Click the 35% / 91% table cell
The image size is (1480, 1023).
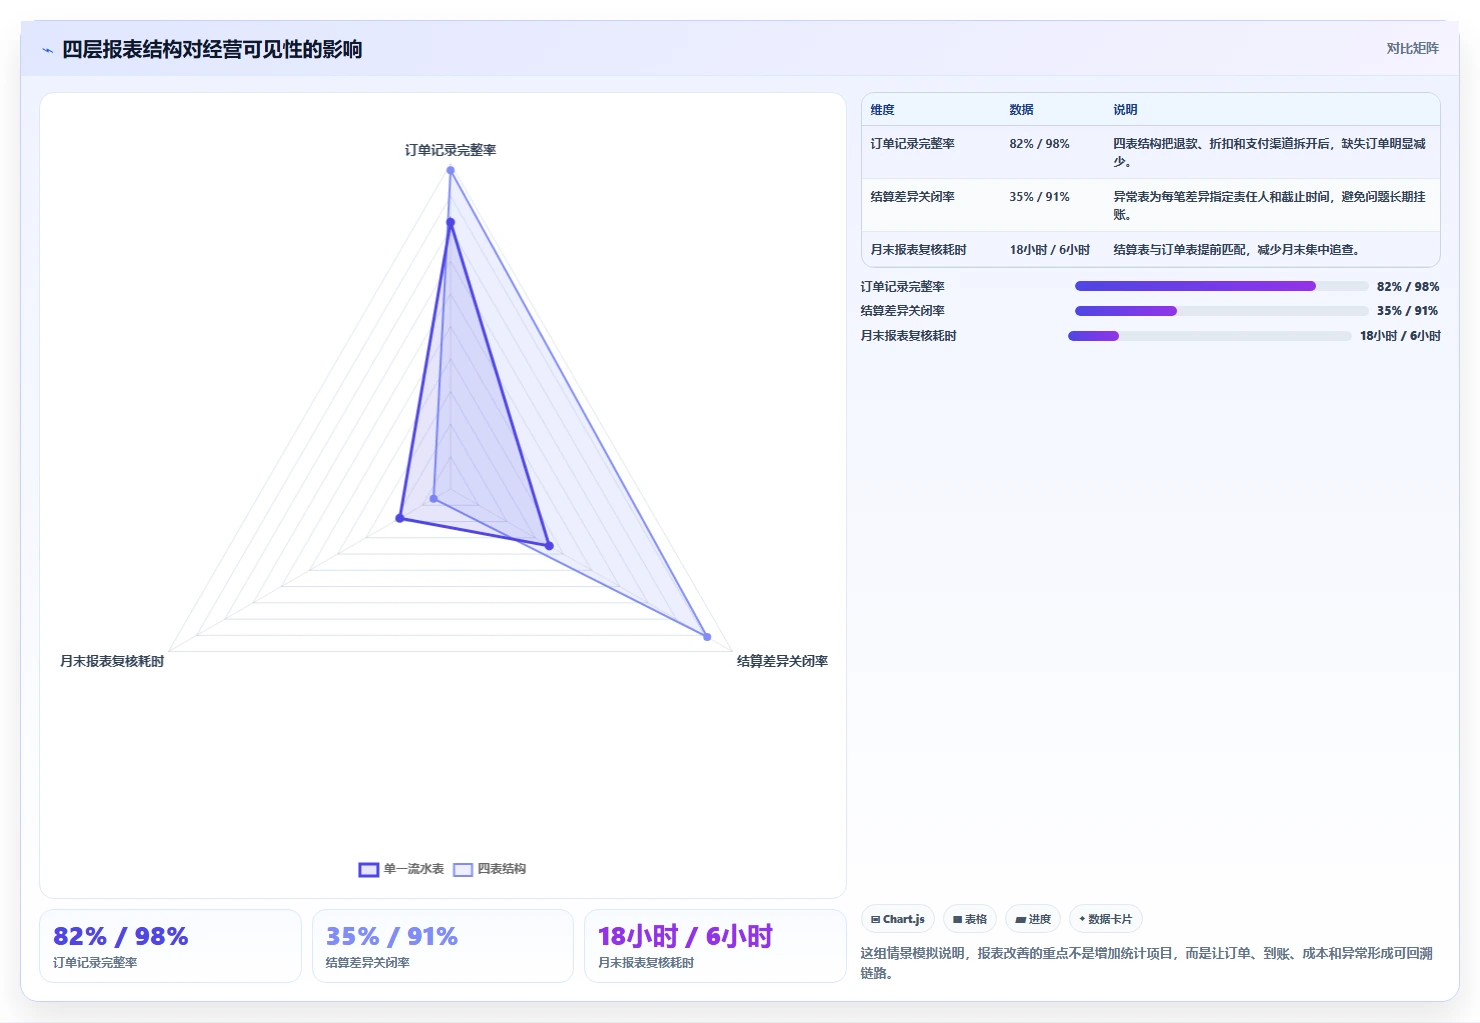click(x=1039, y=197)
